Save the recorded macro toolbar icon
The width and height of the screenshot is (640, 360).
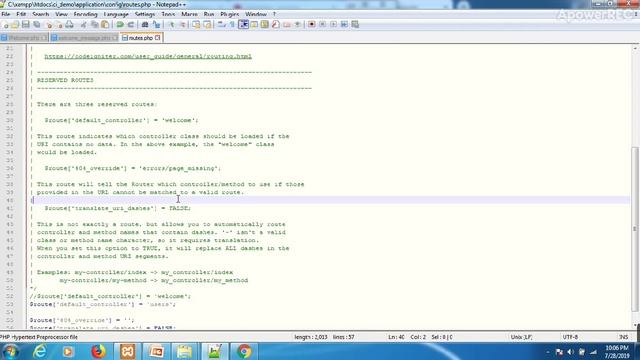click(355, 24)
